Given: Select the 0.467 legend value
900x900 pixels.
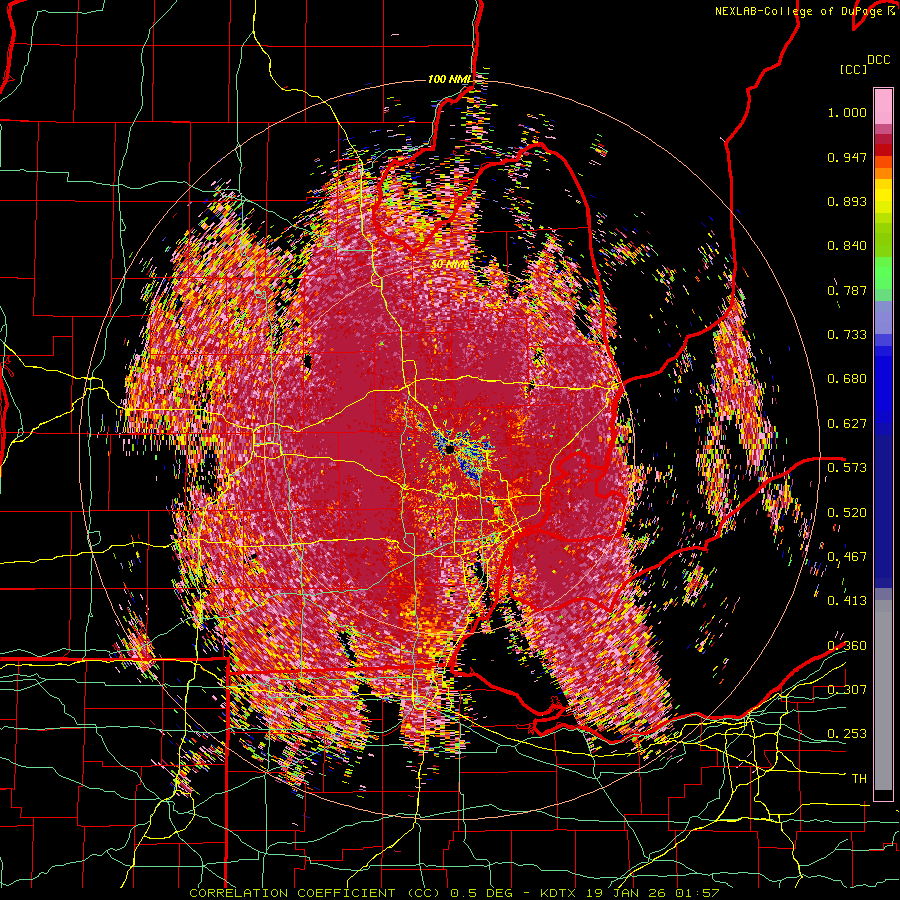Looking at the screenshot, I should coord(847,557).
